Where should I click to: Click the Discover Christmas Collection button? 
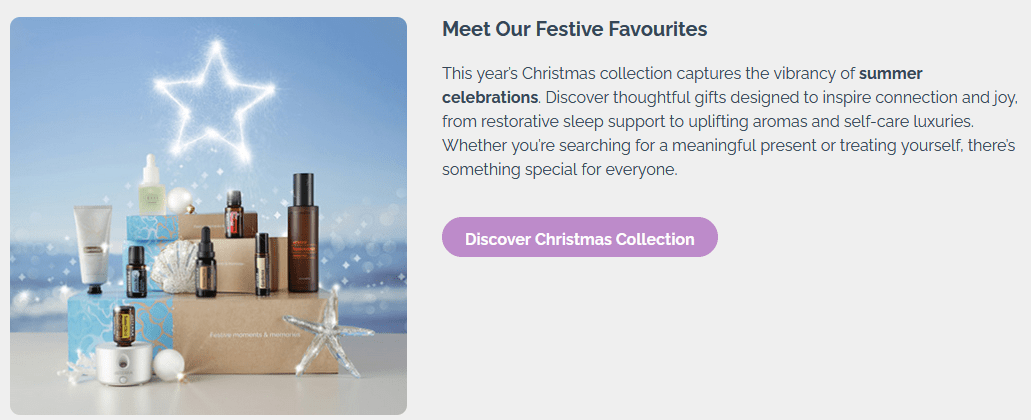tap(579, 238)
